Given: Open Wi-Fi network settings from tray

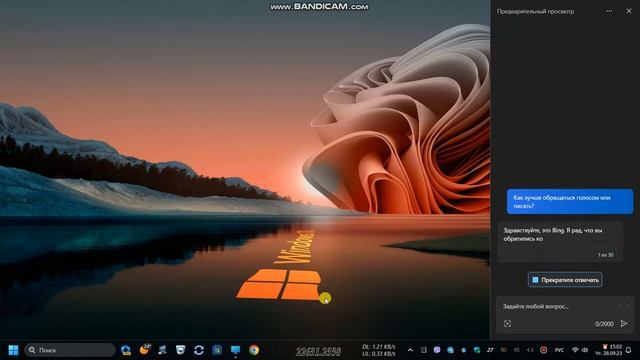Looking at the screenshot, I should [575, 350].
